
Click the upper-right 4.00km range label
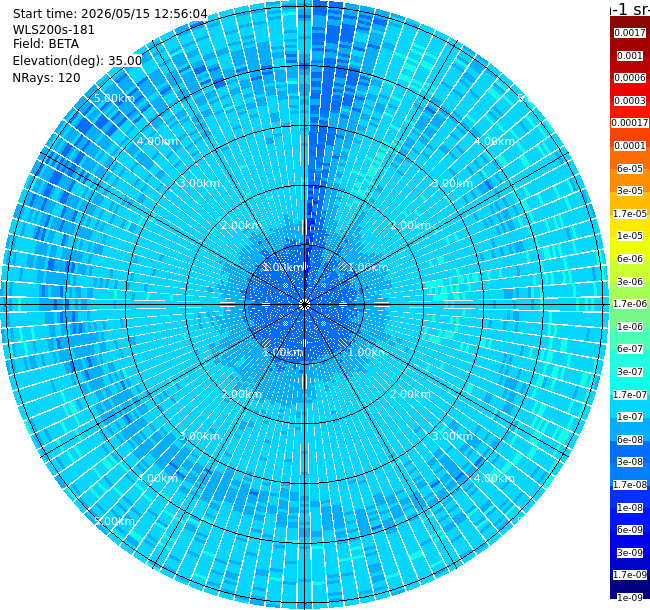tap(495, 141)
